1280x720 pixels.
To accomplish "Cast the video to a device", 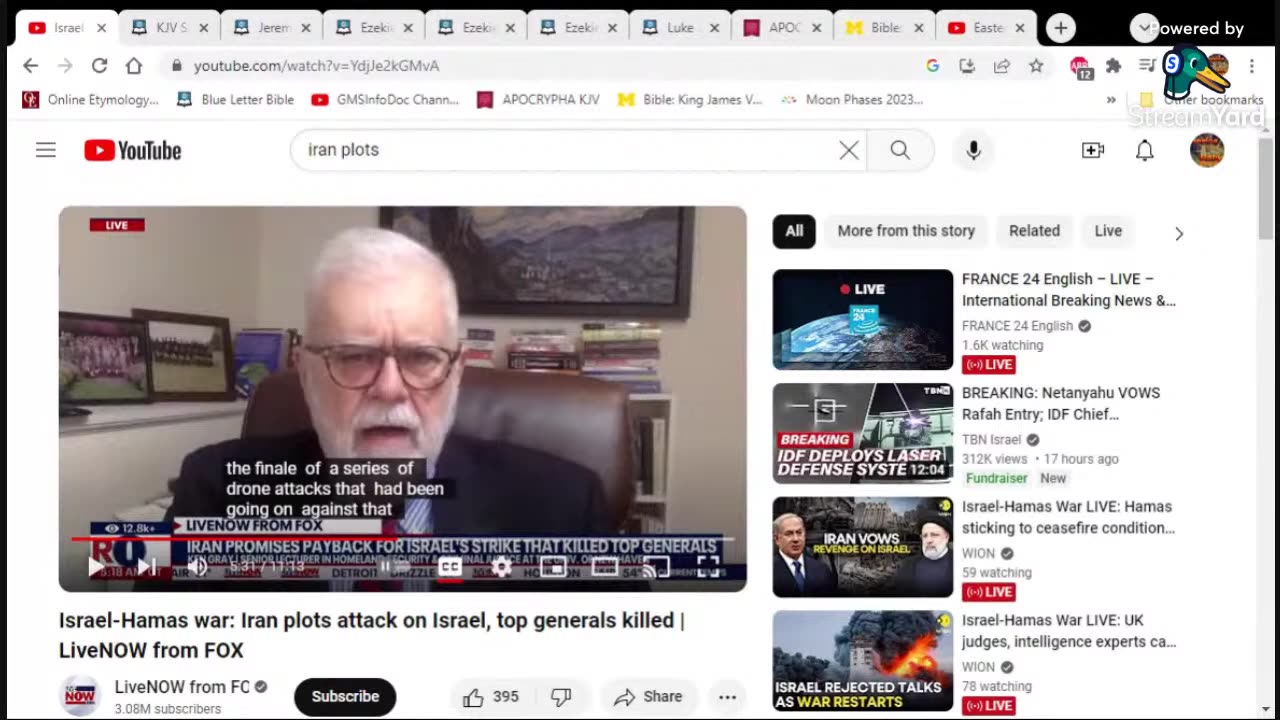I will (x=656, y=567).
